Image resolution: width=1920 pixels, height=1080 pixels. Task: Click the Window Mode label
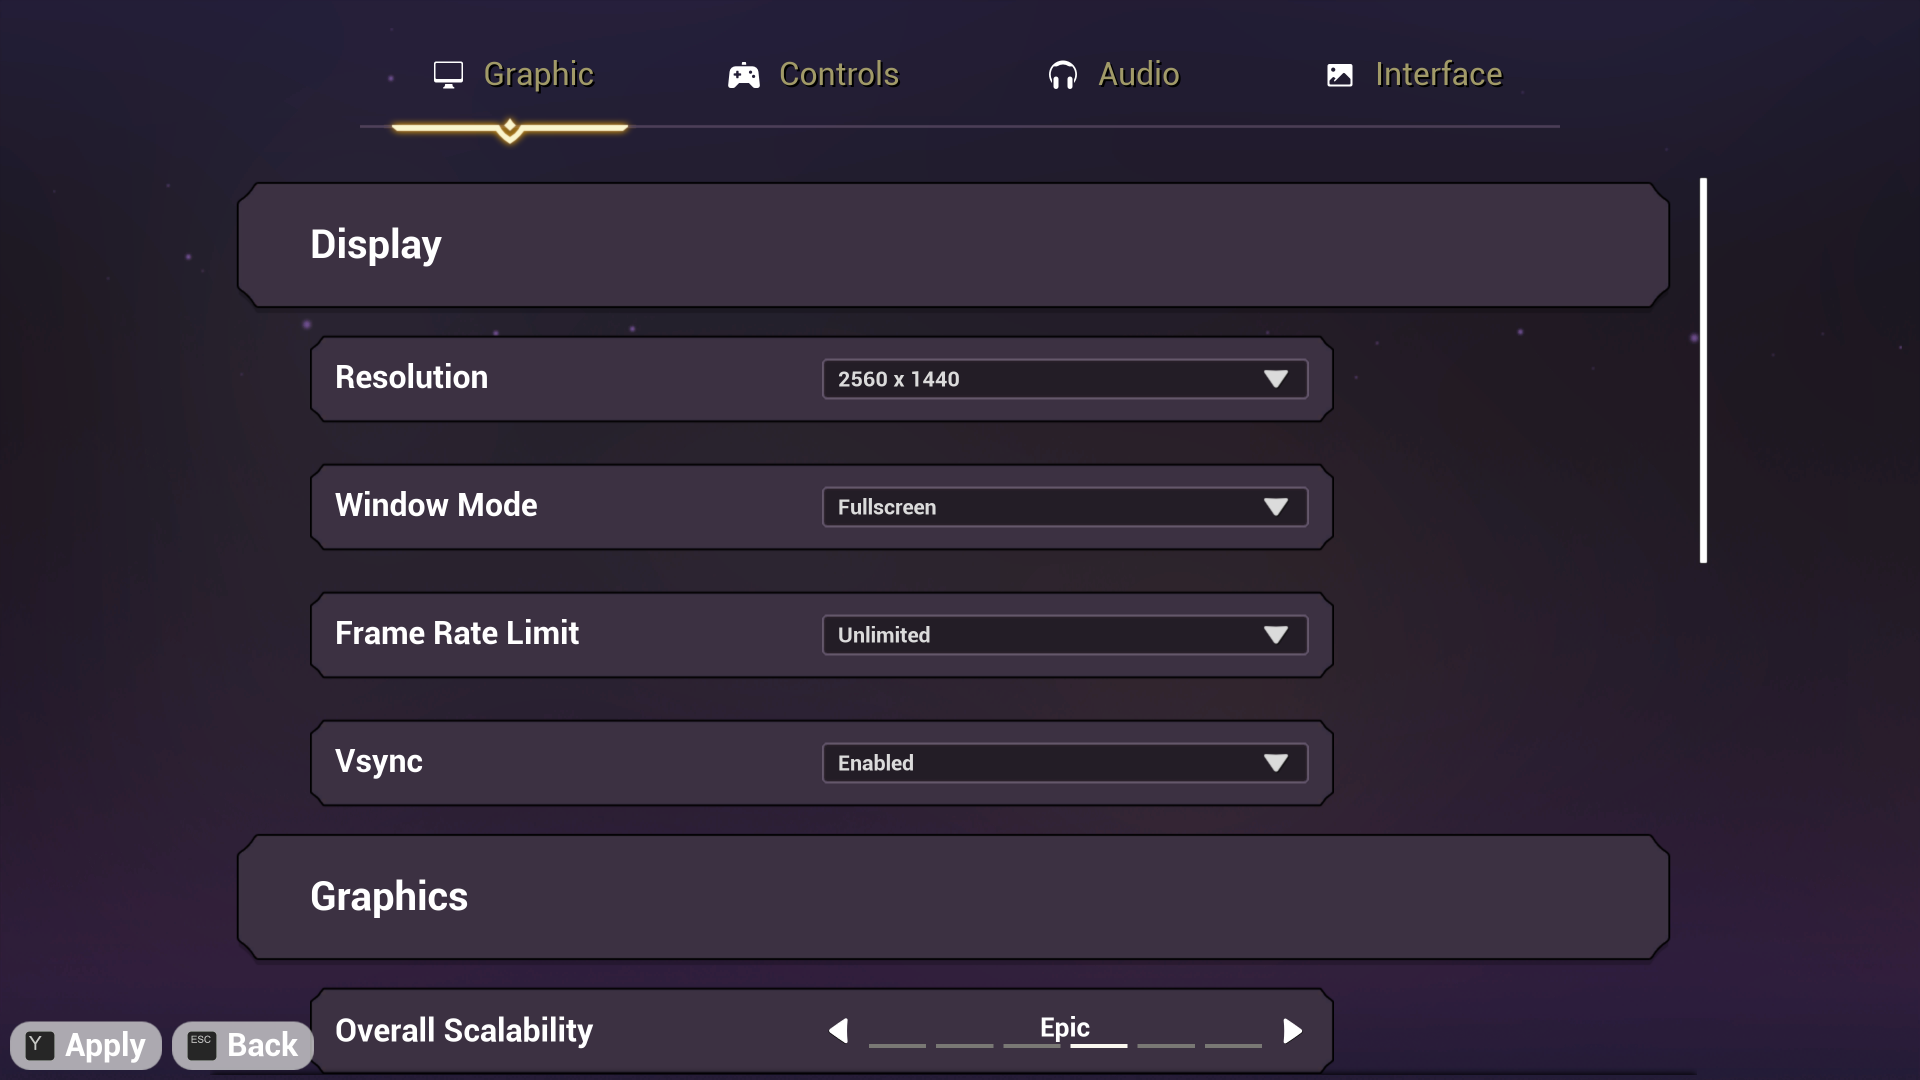tap(436, 506)
